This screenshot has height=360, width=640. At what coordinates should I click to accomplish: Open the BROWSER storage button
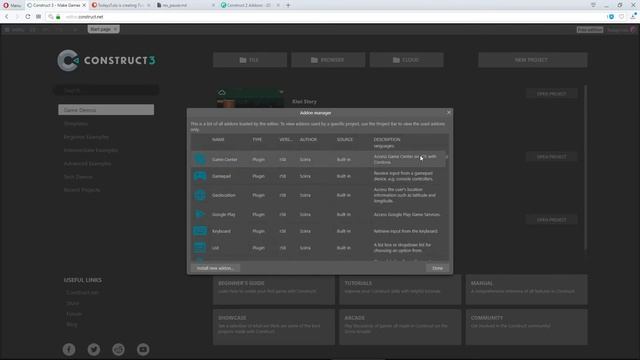pyautogui.click(x=328, y=60)
